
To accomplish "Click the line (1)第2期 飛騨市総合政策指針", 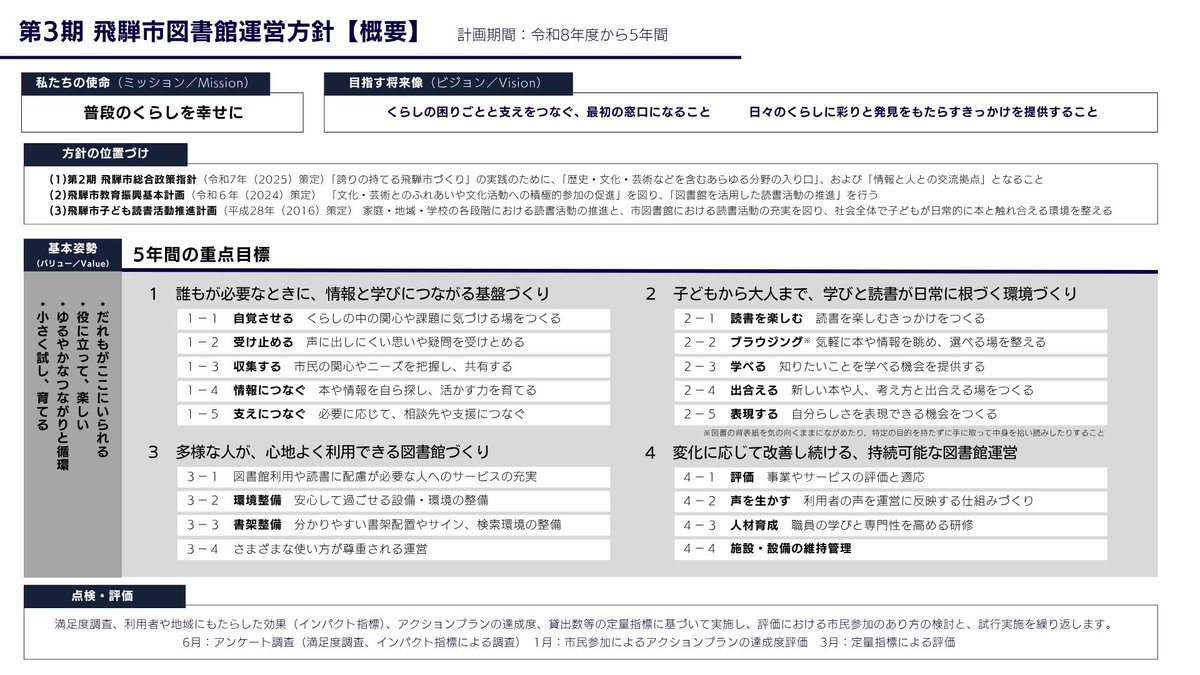I will click(x=546, y=180).
